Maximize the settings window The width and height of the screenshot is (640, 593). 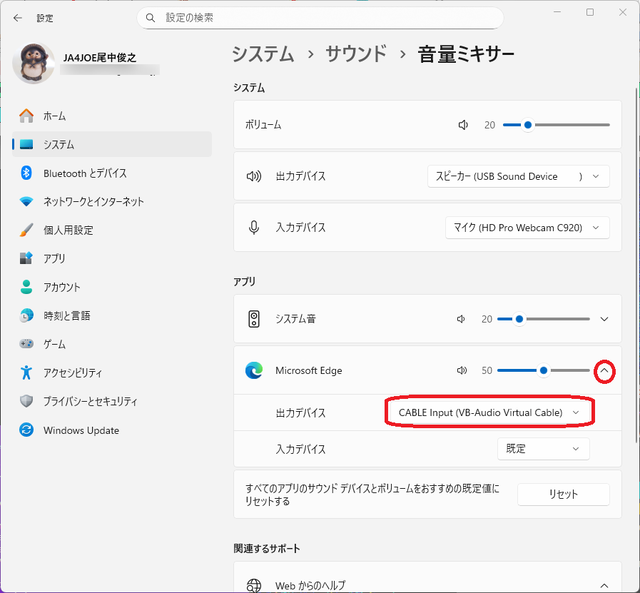click(590, 12)
